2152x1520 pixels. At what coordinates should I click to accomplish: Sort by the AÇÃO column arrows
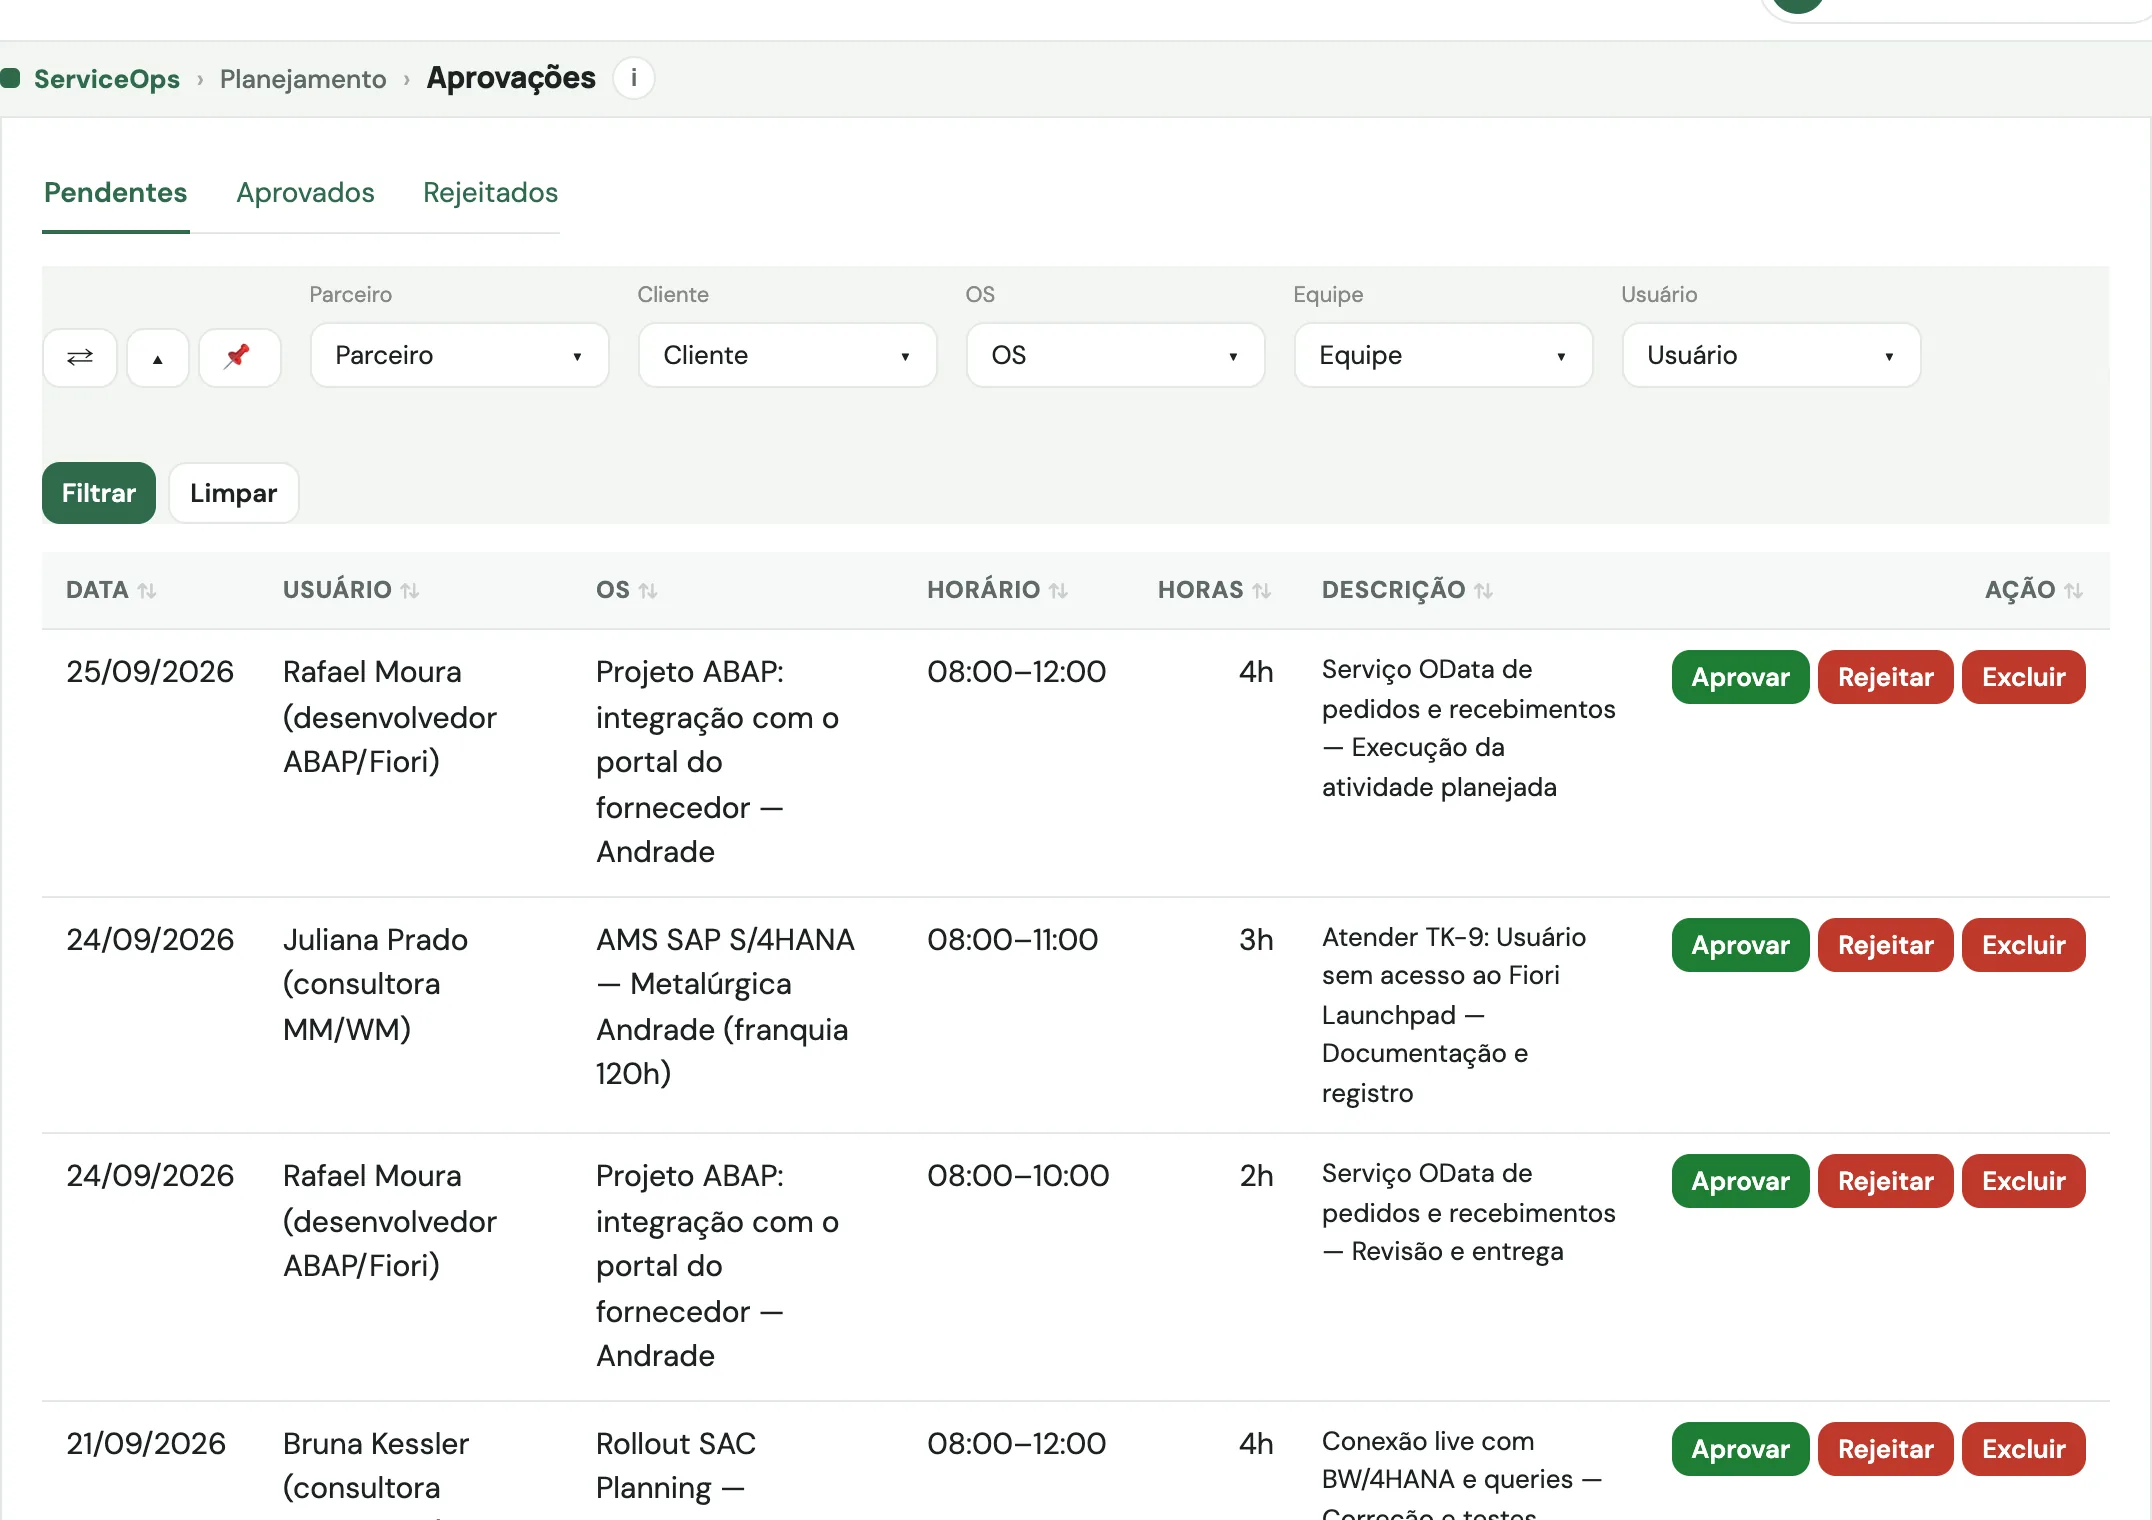click(2074, 590)
